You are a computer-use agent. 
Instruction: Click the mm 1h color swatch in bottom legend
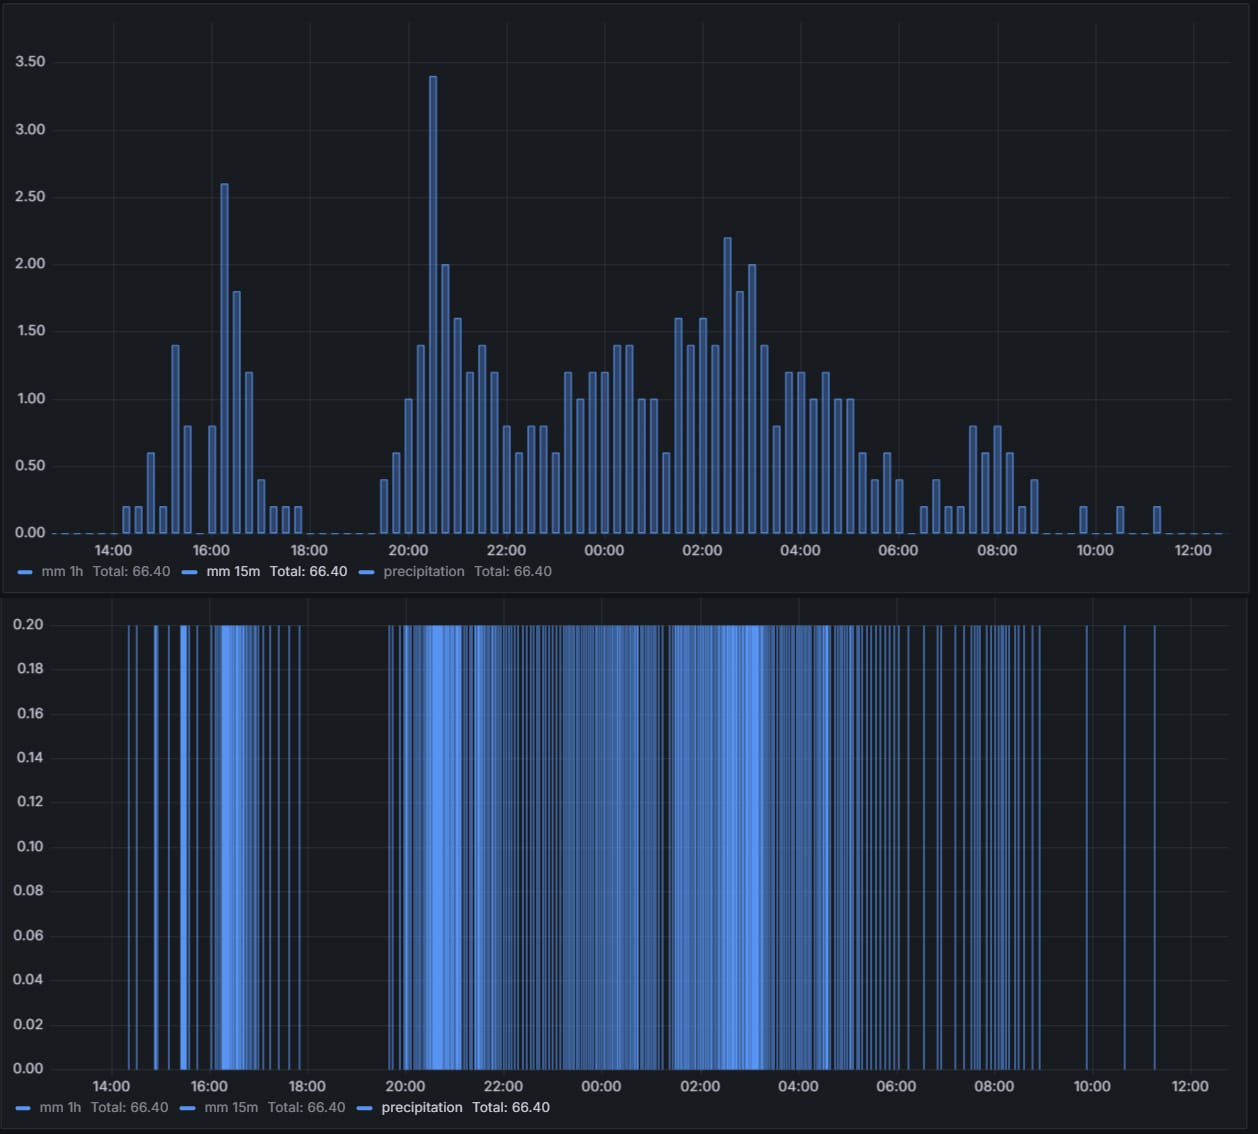point(24,1108)
